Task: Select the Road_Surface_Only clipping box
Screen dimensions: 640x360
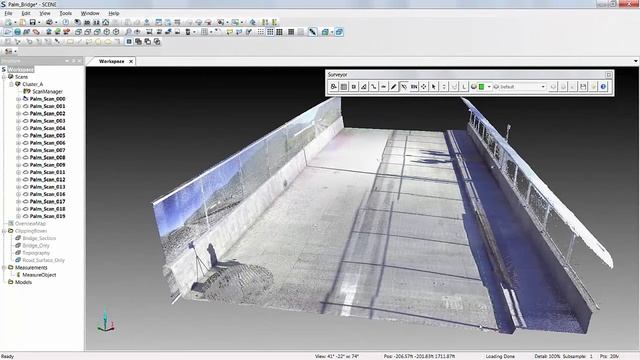Action: click(43, 260)
